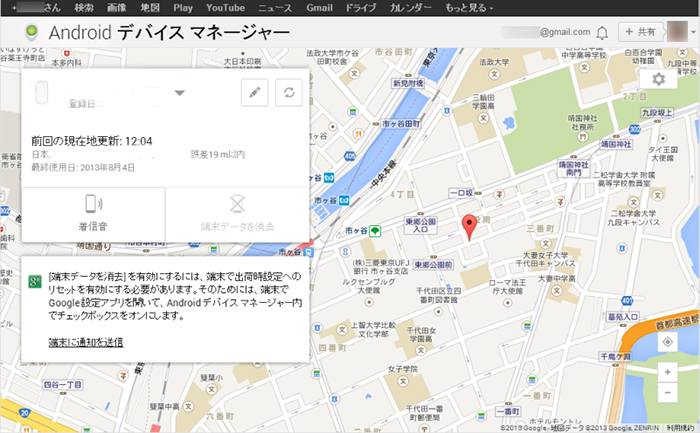
Task: Select the red location pin marker
Action: pyautogui.click(x=469, y=227)
